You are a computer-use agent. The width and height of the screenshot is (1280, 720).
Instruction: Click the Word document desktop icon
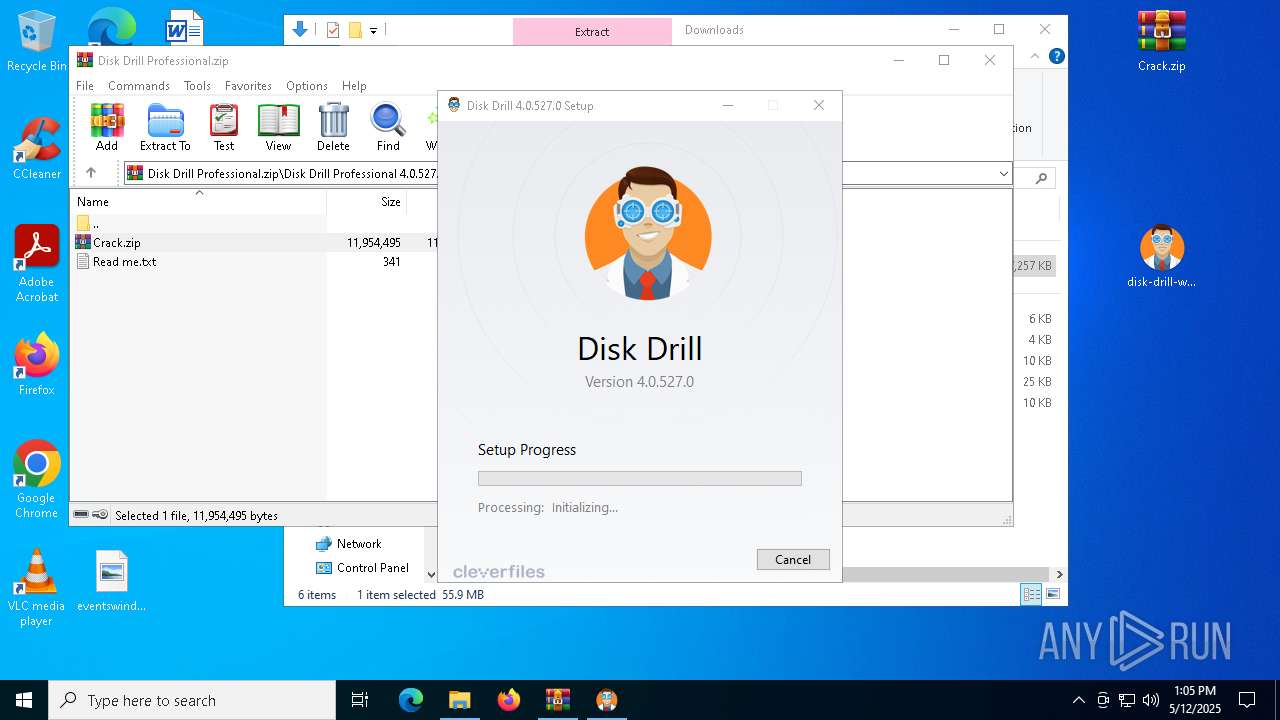(x=183, y=28)
